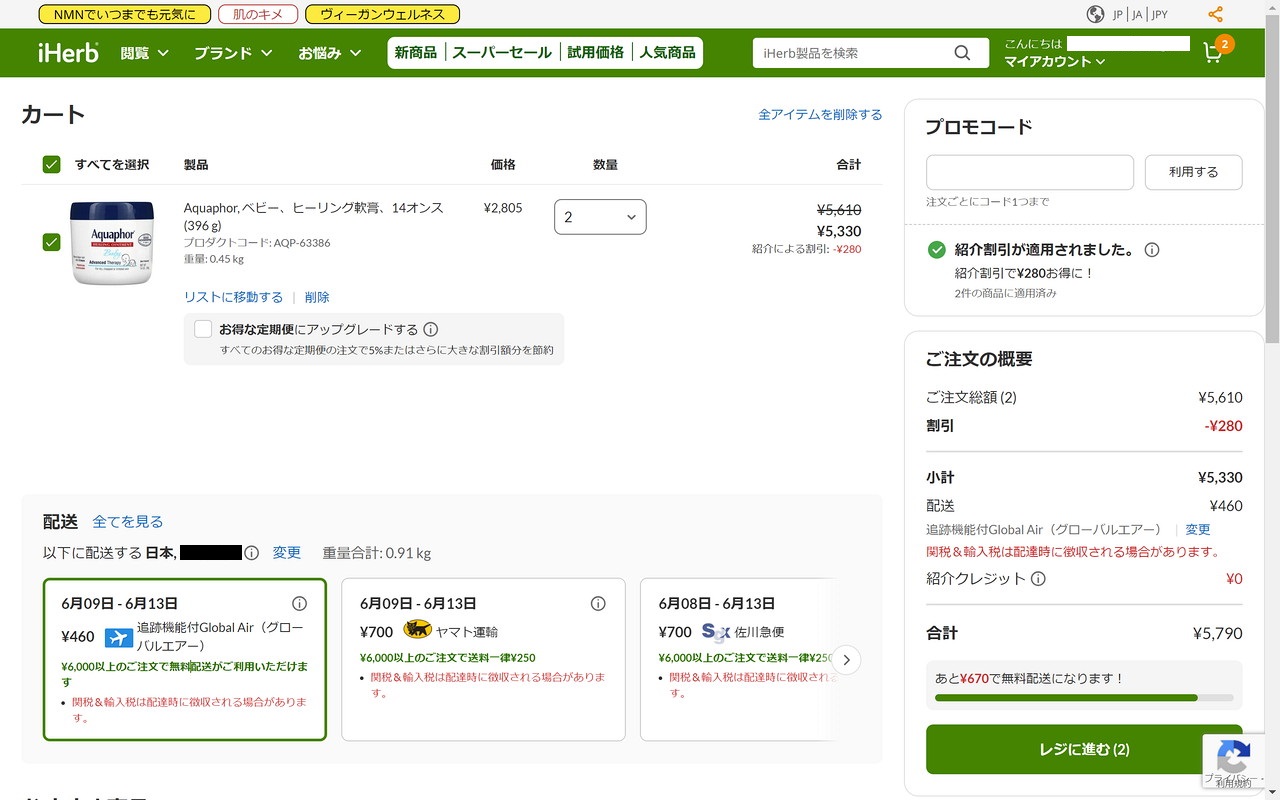Click the next arrow on shipping carousel

[846, 660]
